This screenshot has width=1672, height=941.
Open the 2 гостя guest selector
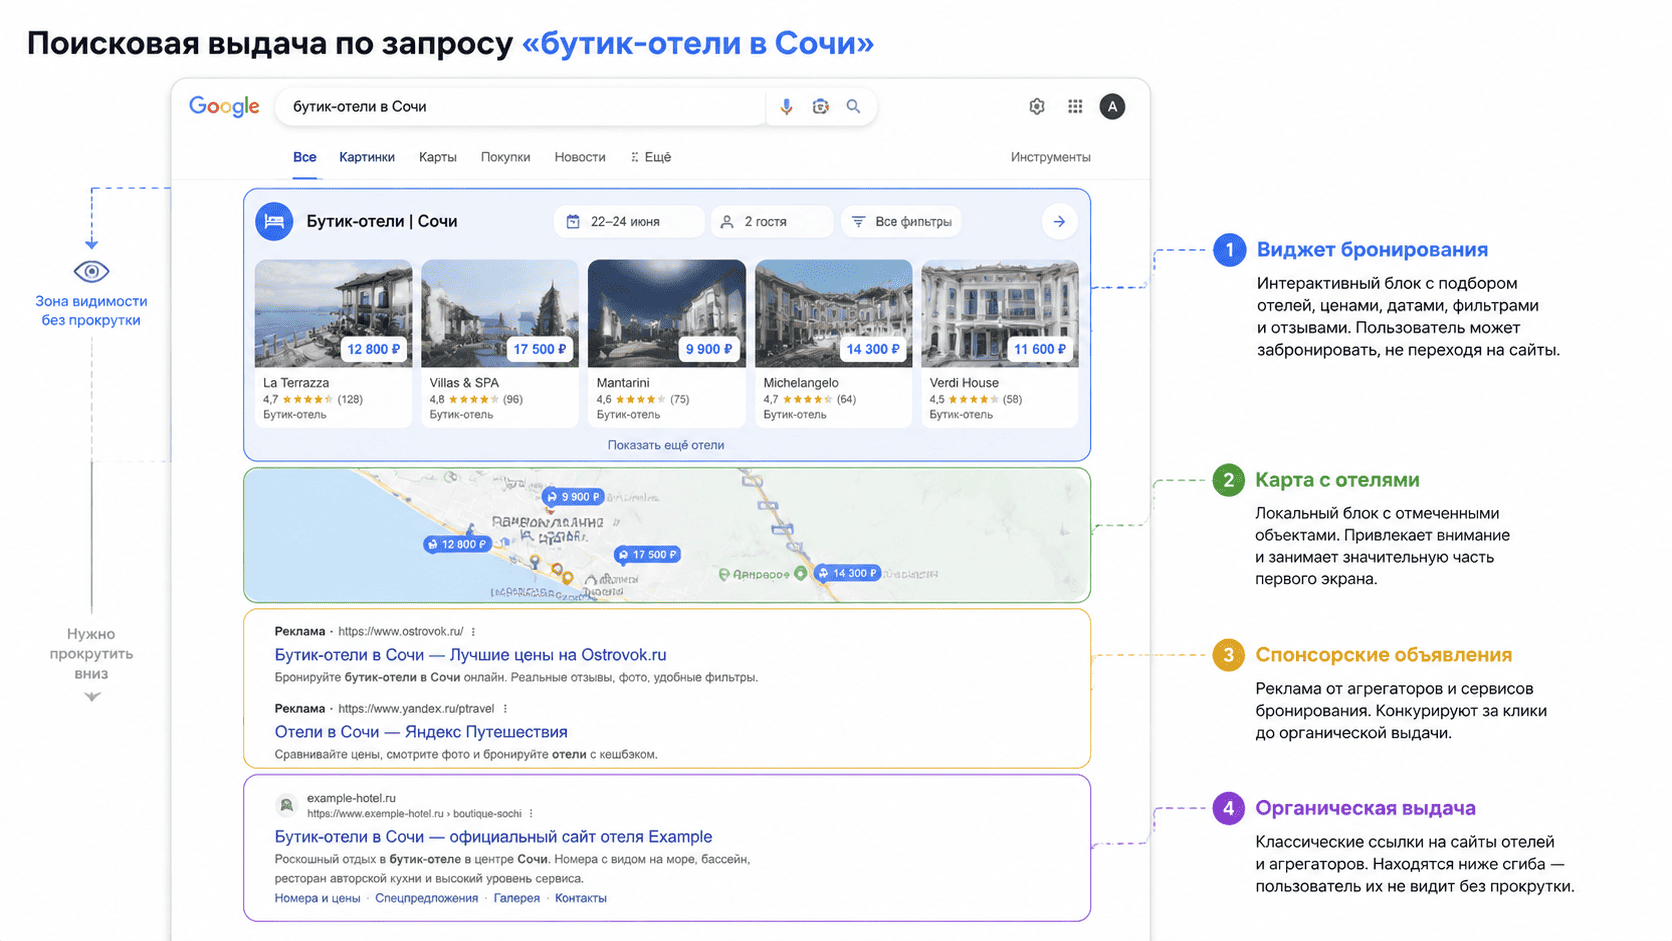coord(771,222)
